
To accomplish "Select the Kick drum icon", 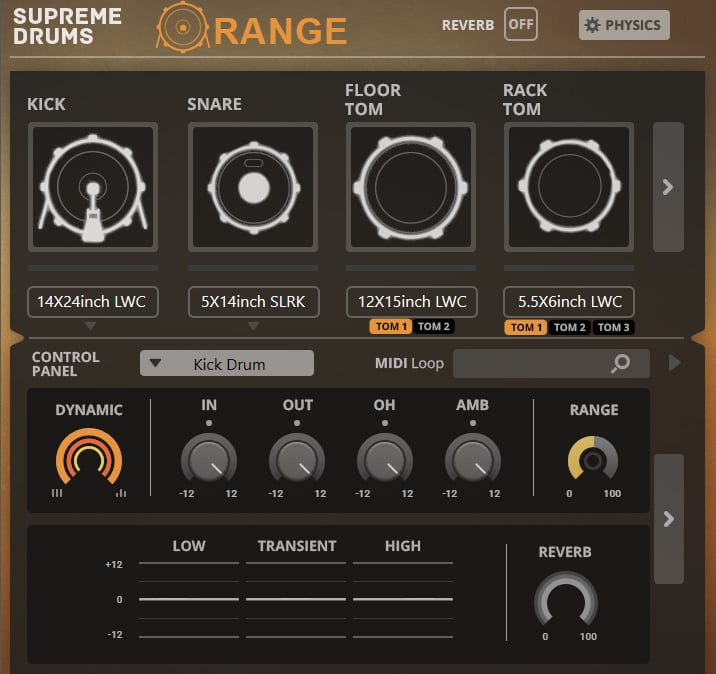I will pyautogui.click(x=93, y=187).
